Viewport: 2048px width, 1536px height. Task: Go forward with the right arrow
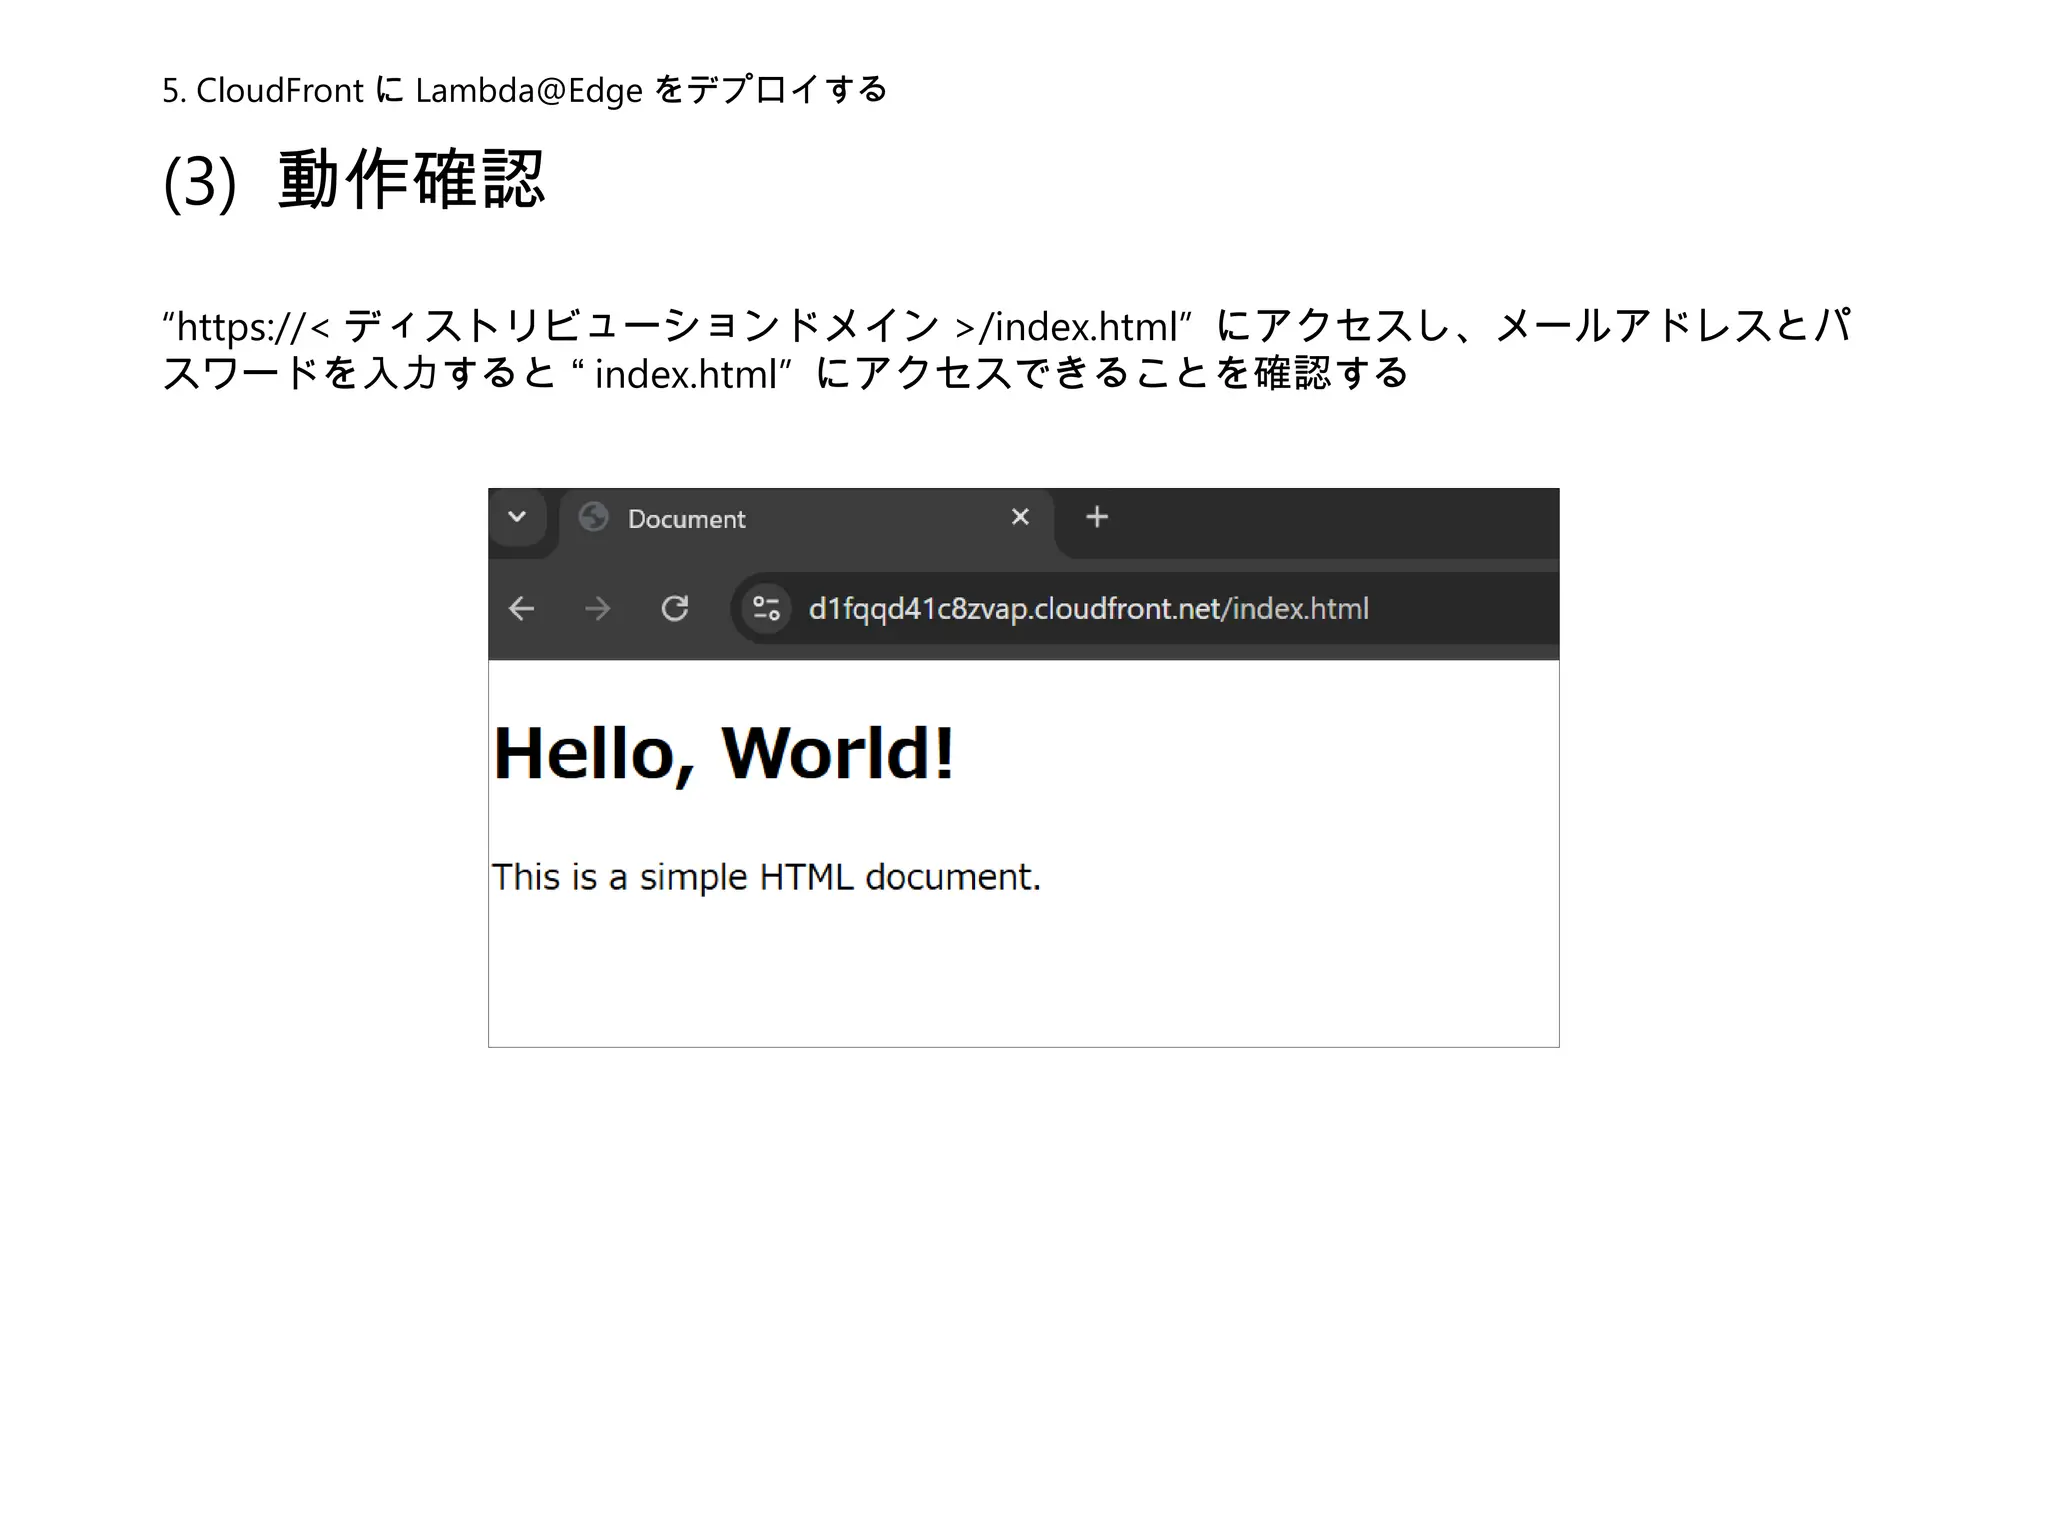597,608
